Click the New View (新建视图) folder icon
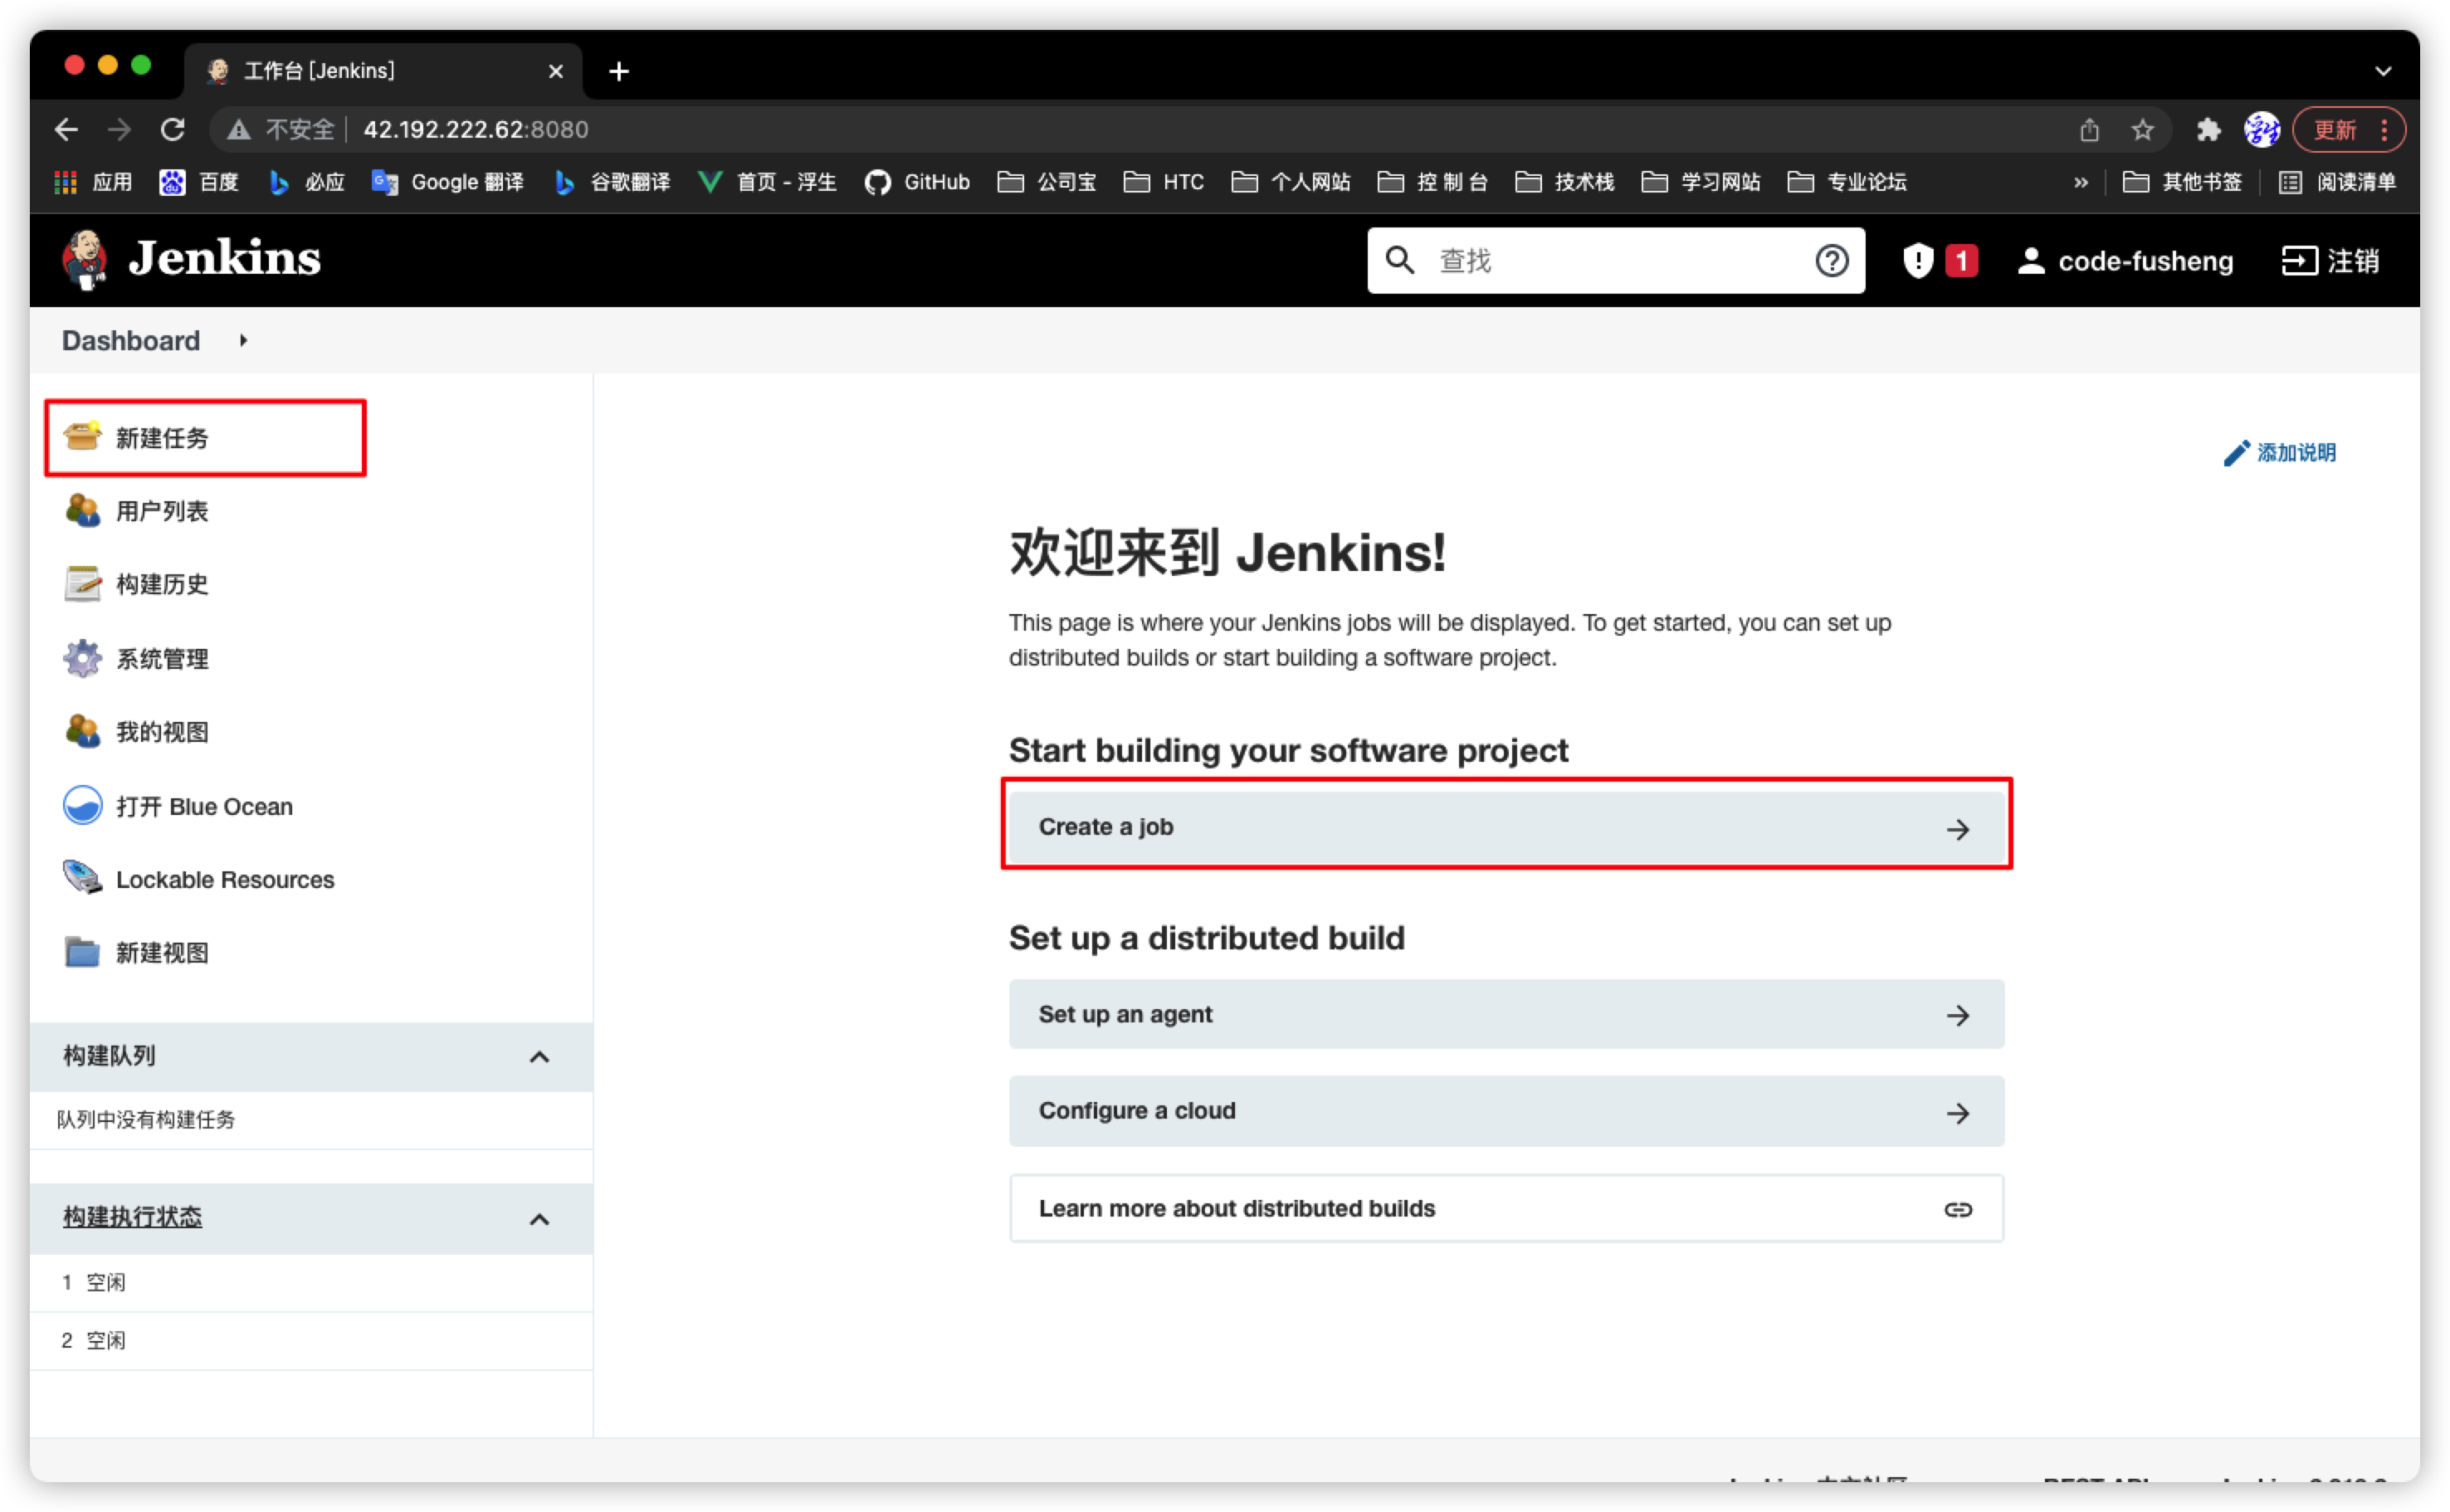The height and width of the screenshot is (1512, 2450). pos(82,952)
